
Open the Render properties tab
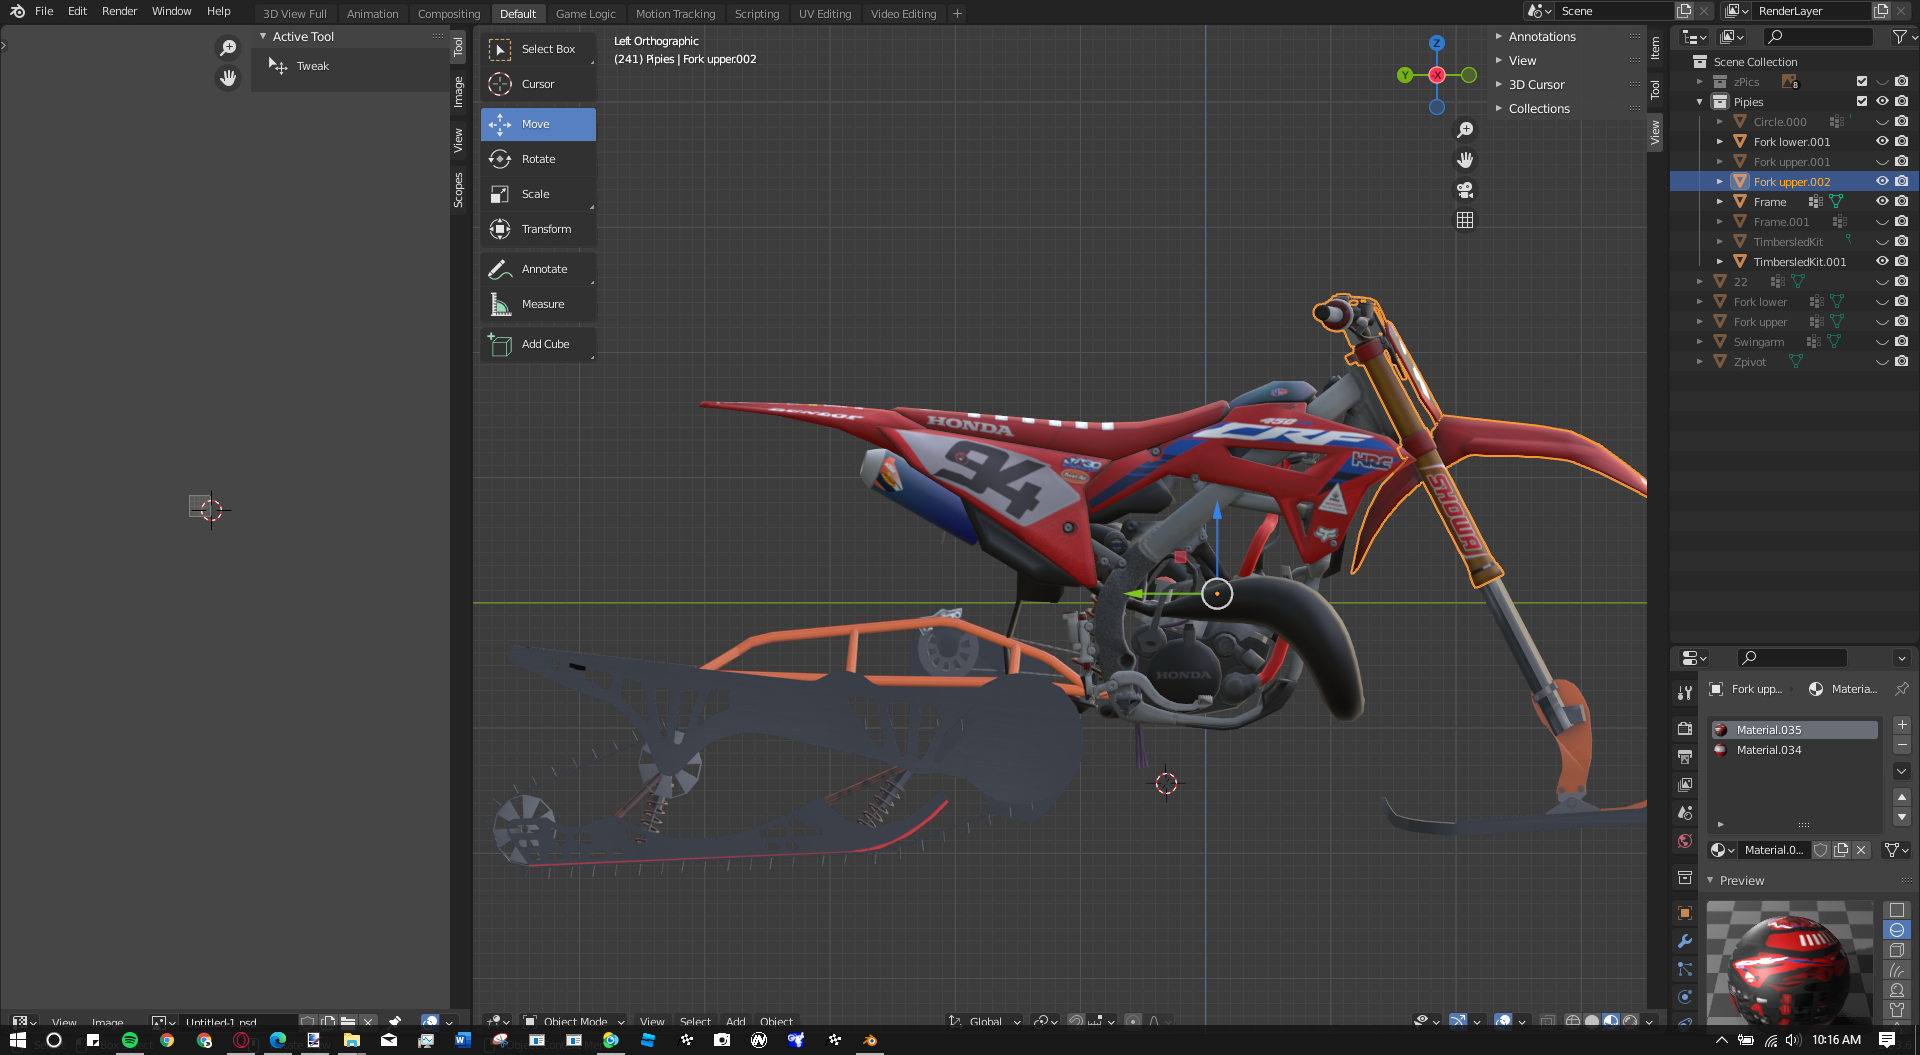[x=1685, y=729]
